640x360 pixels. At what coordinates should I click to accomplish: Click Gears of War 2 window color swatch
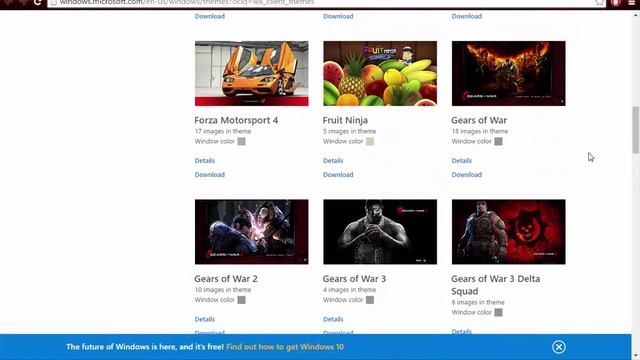[x=242, y=300]
